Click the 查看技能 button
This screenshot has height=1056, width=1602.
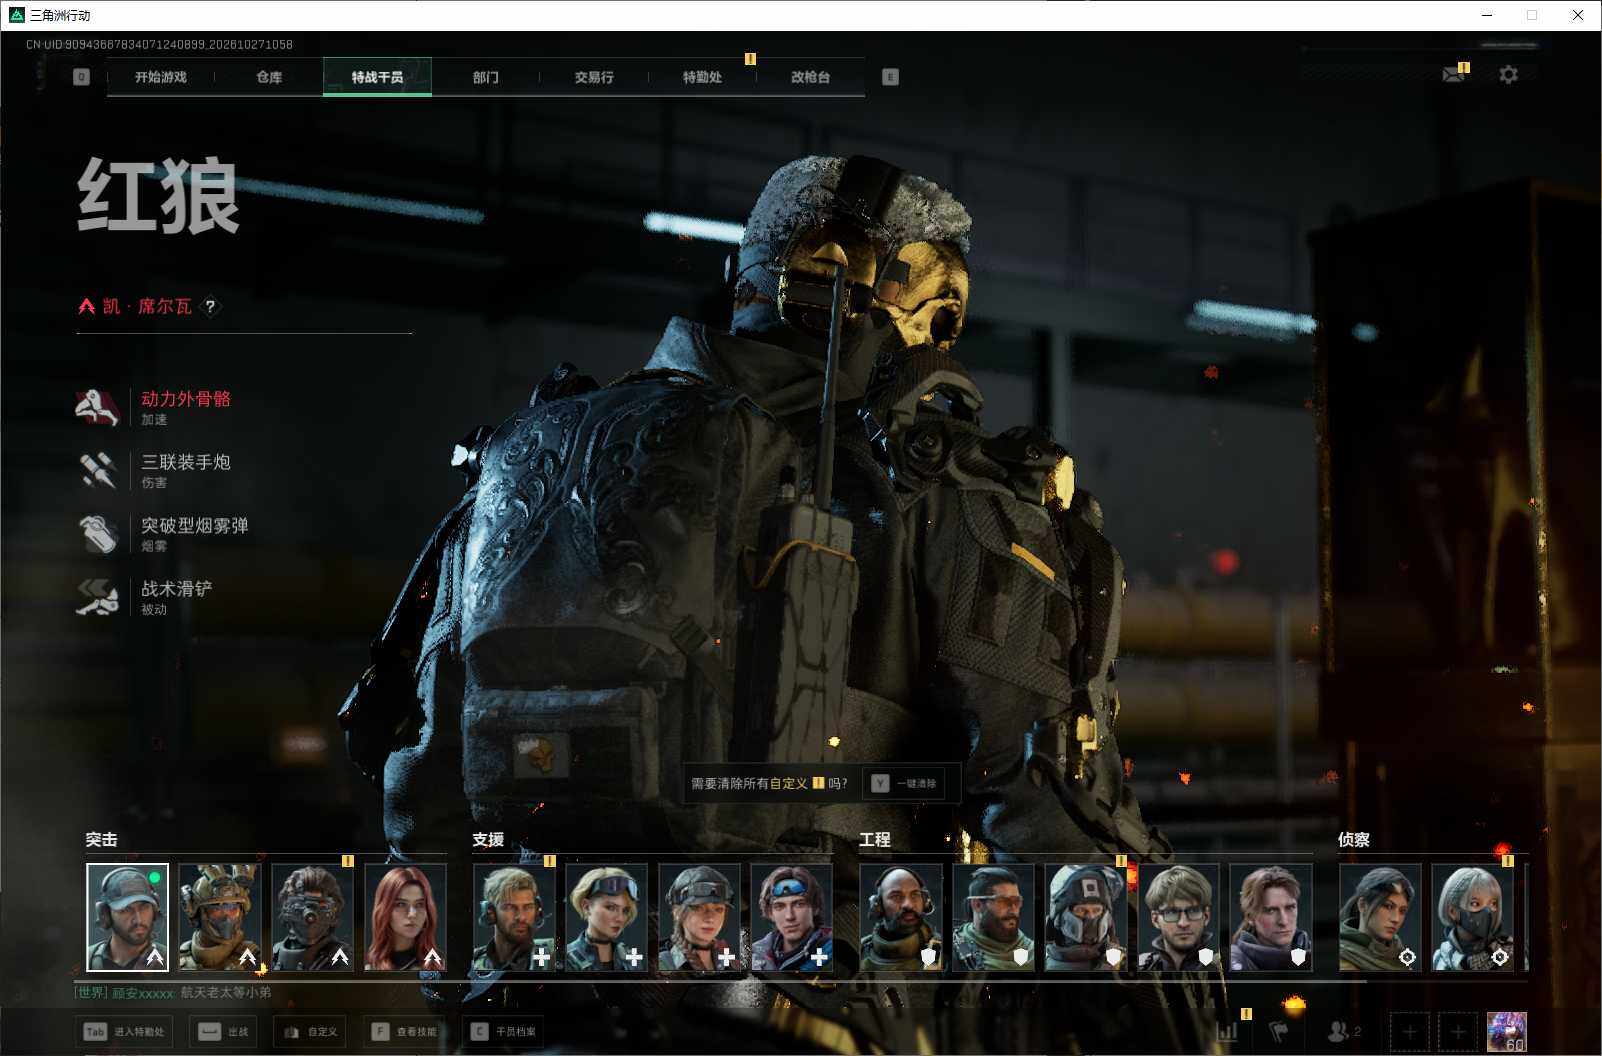[x=404, y=1031]
